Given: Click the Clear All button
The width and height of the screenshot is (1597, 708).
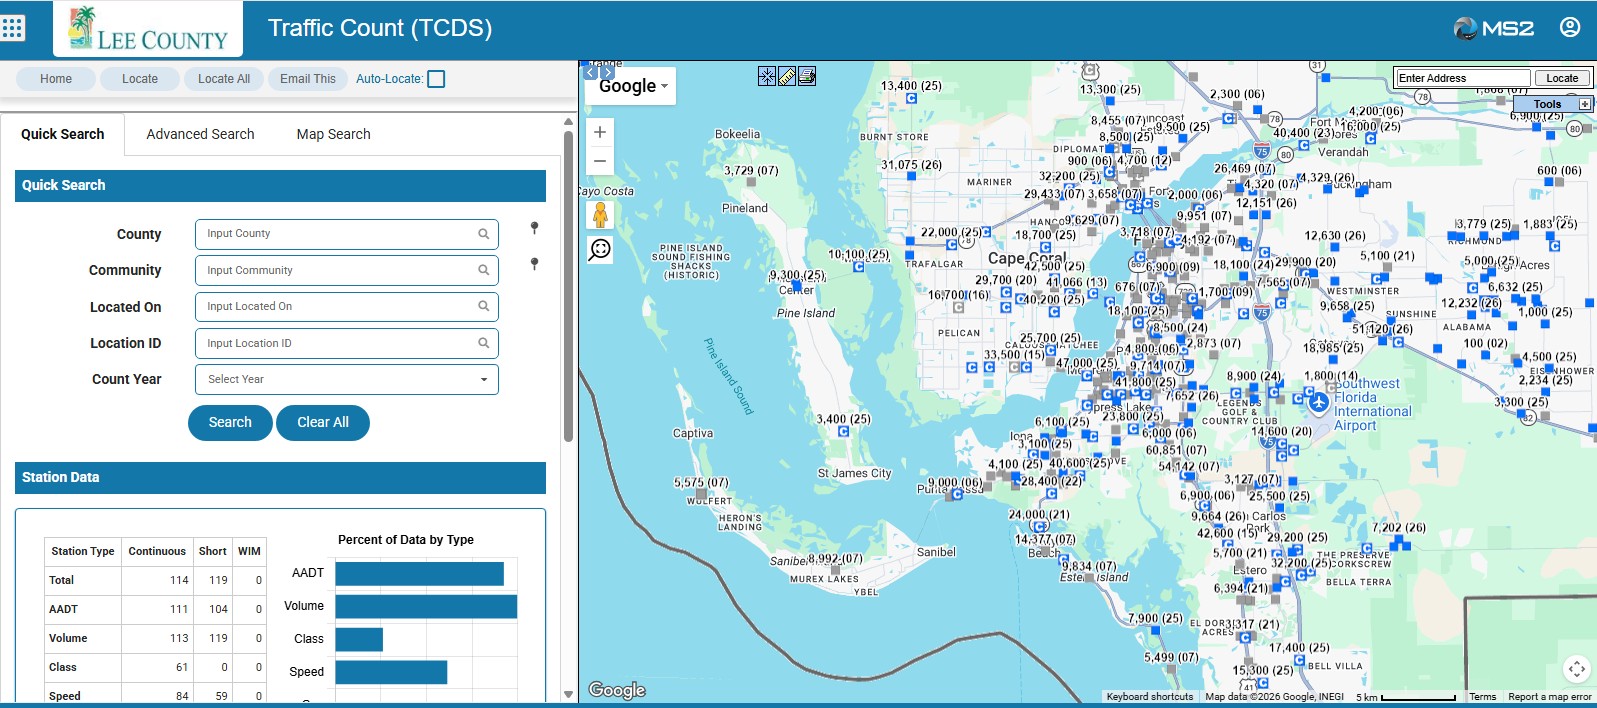Looking at the screenshot, I should 323,422.
